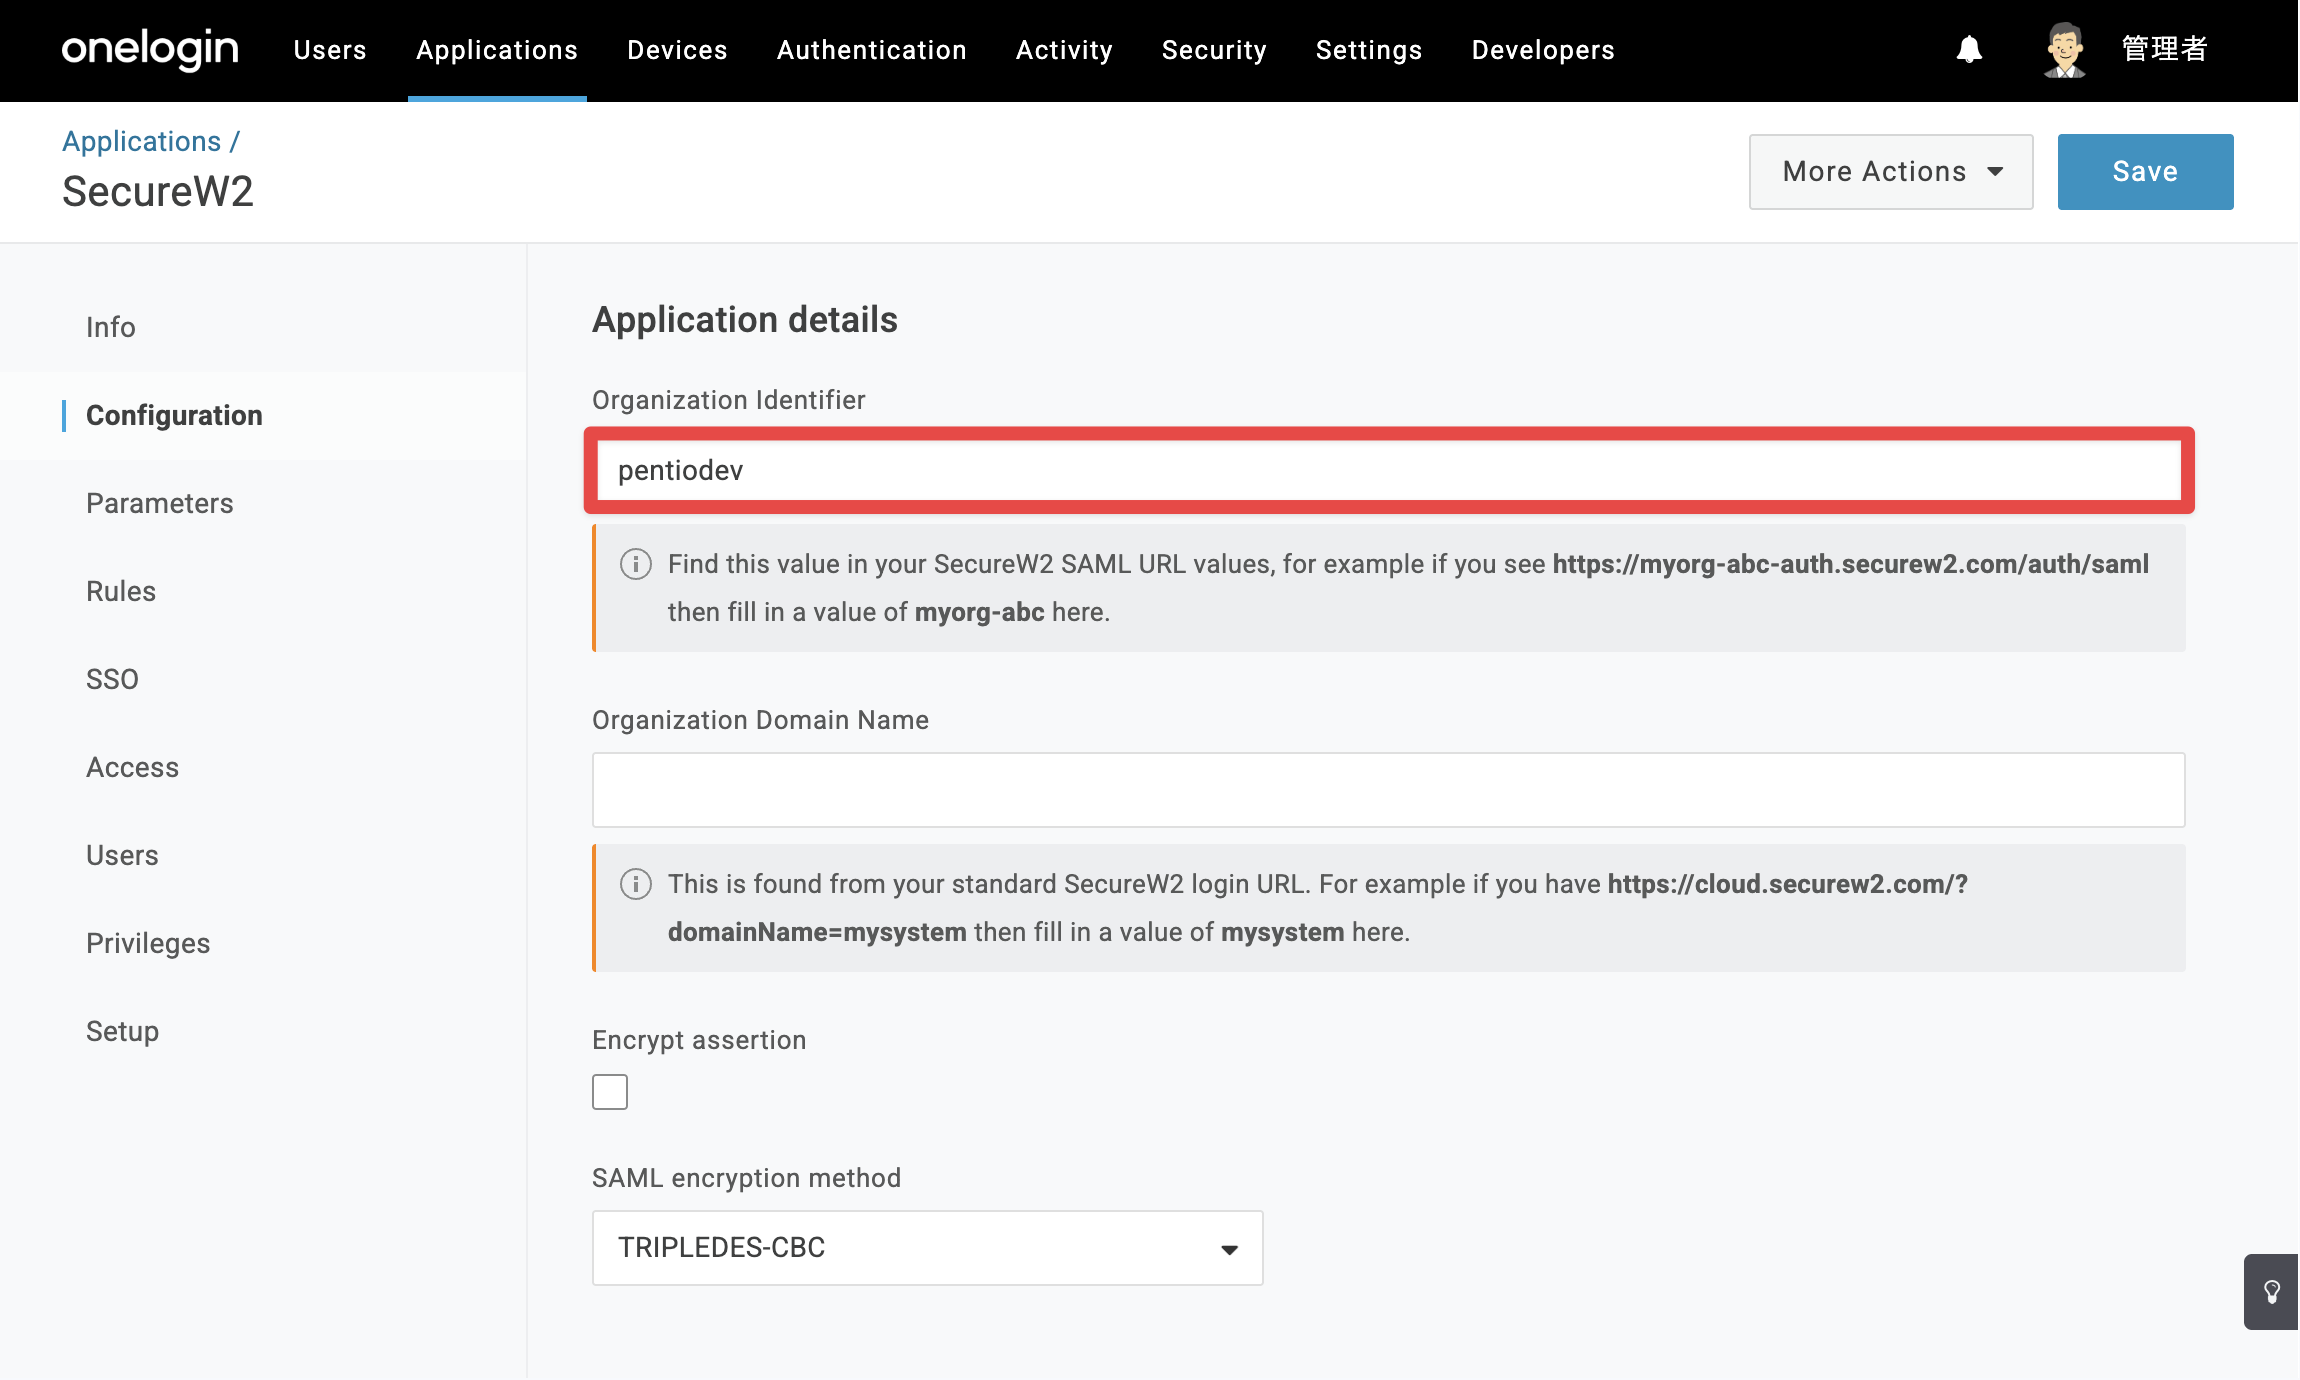This screenshot has width=2300, height=1380.
Task: Open the lightbulb help widget
Action: click(2272, 1291)
